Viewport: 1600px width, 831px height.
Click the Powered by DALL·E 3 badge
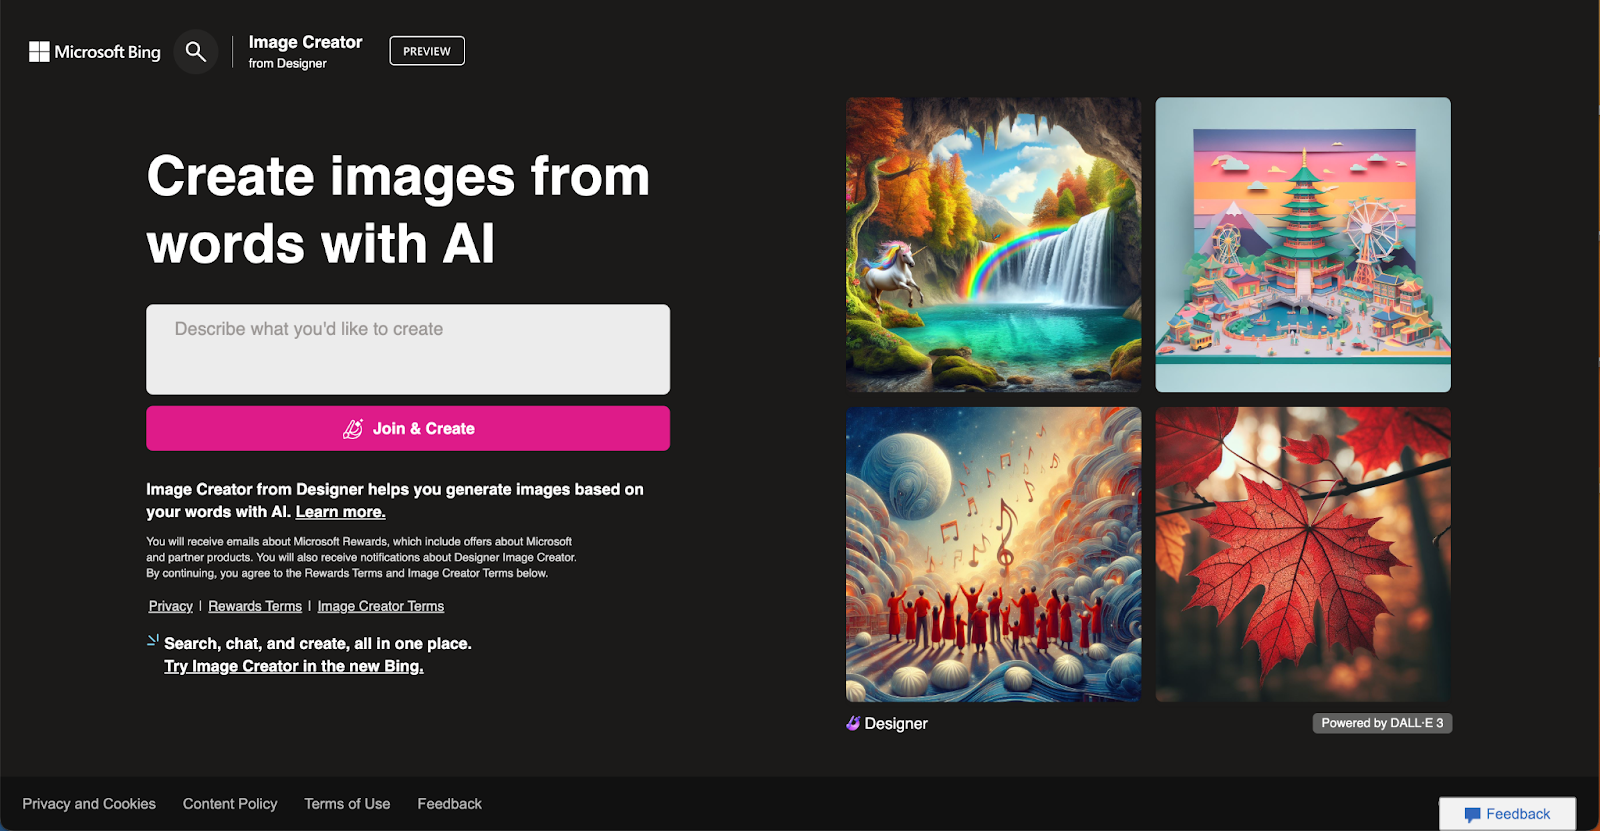pos(1382,723)
